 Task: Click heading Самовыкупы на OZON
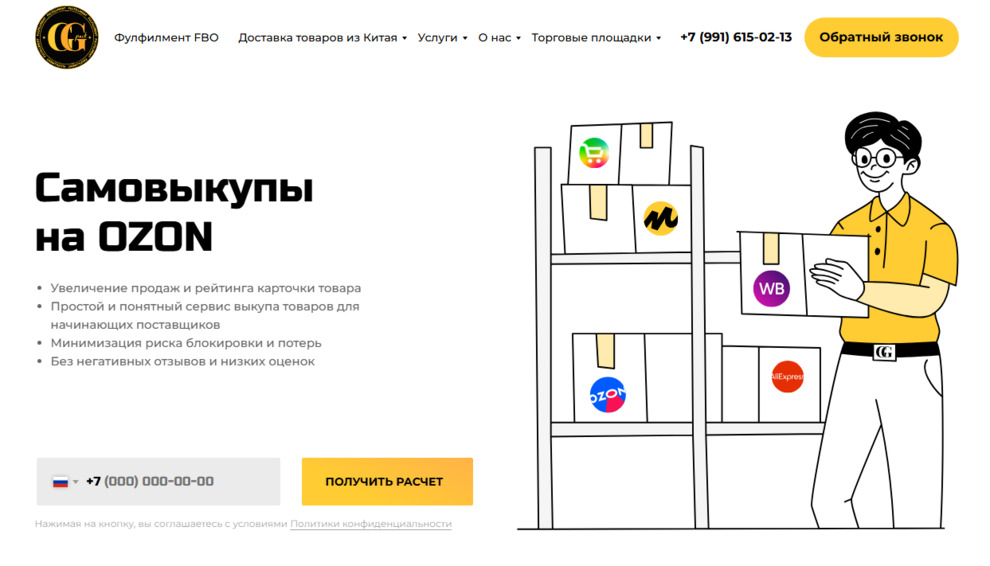tap(174, 212)
